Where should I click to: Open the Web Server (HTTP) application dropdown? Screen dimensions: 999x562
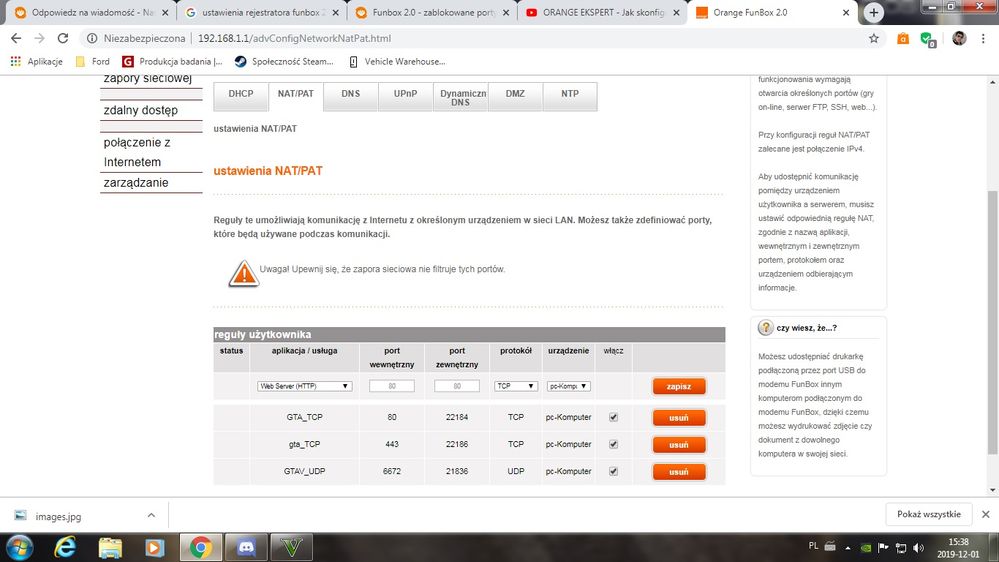304,386
